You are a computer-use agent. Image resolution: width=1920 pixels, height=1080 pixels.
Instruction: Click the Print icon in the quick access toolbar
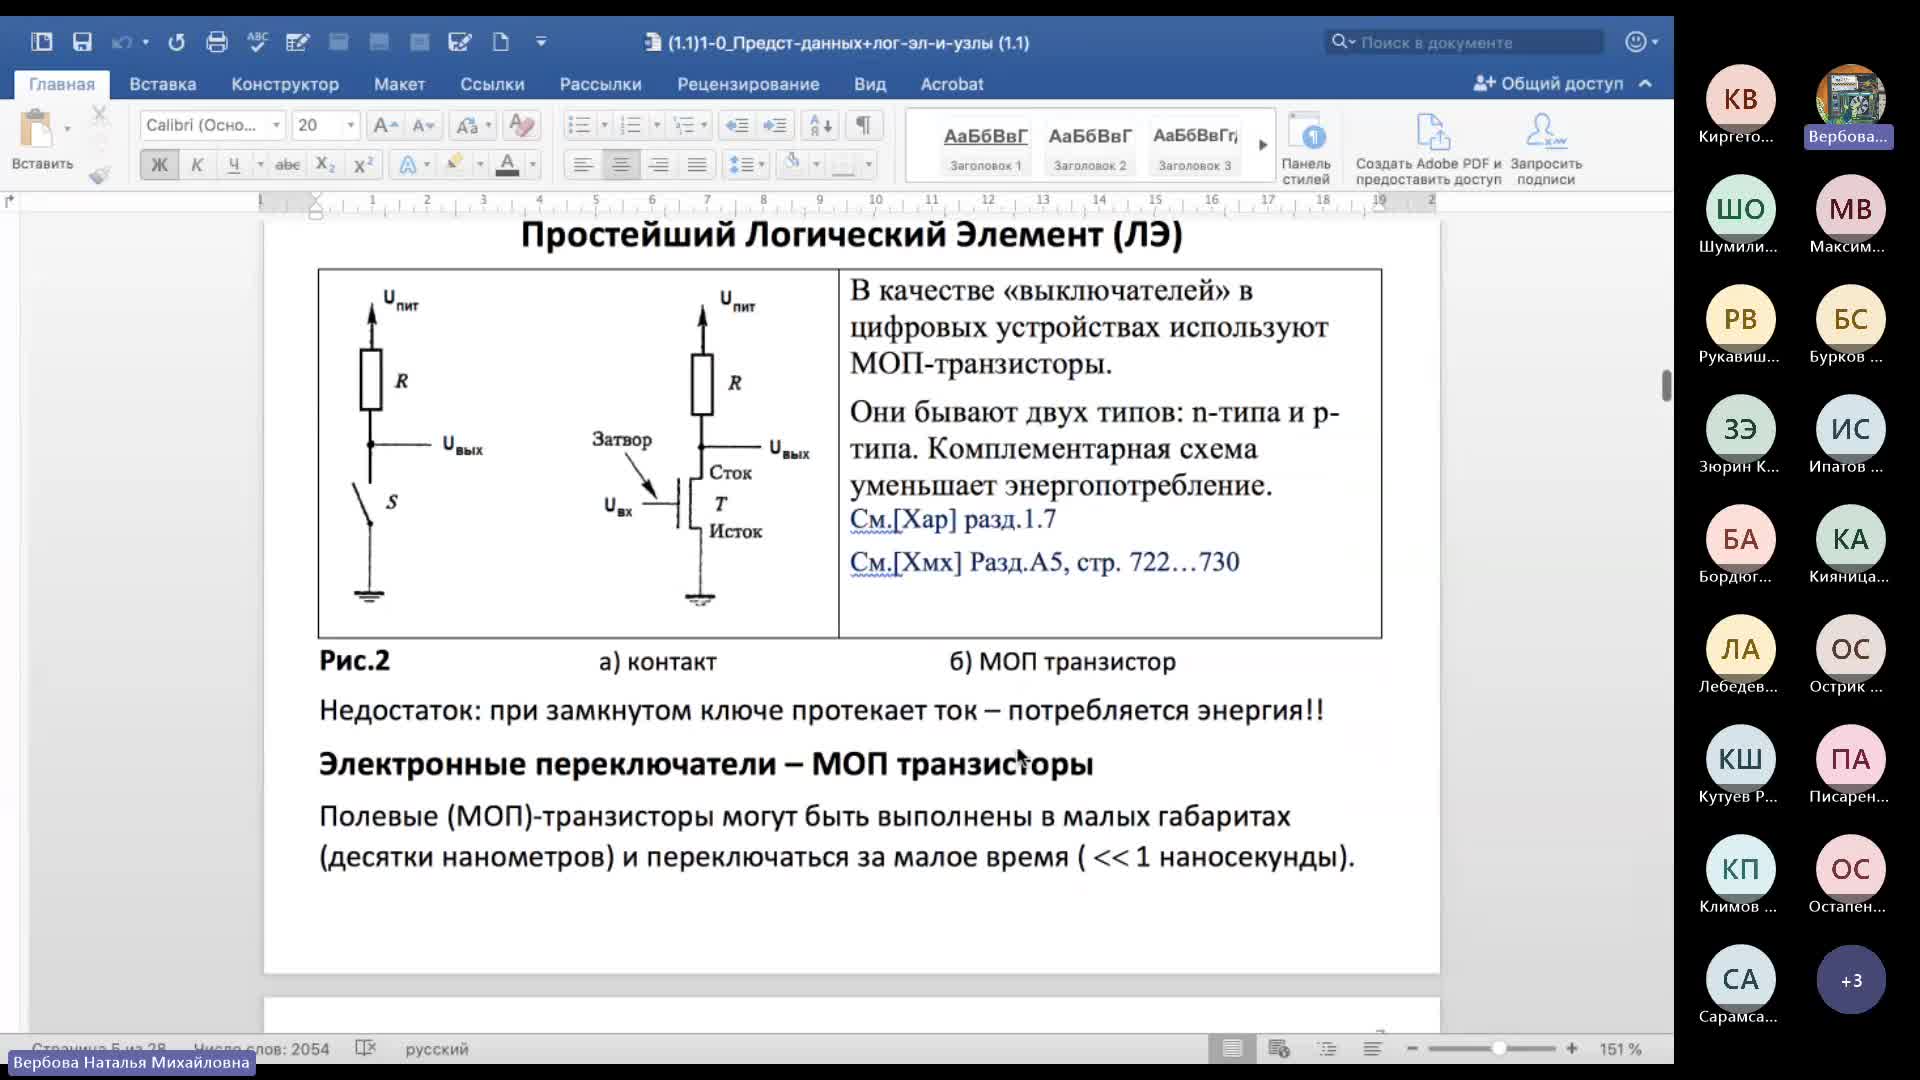click(x=216, y=42)
